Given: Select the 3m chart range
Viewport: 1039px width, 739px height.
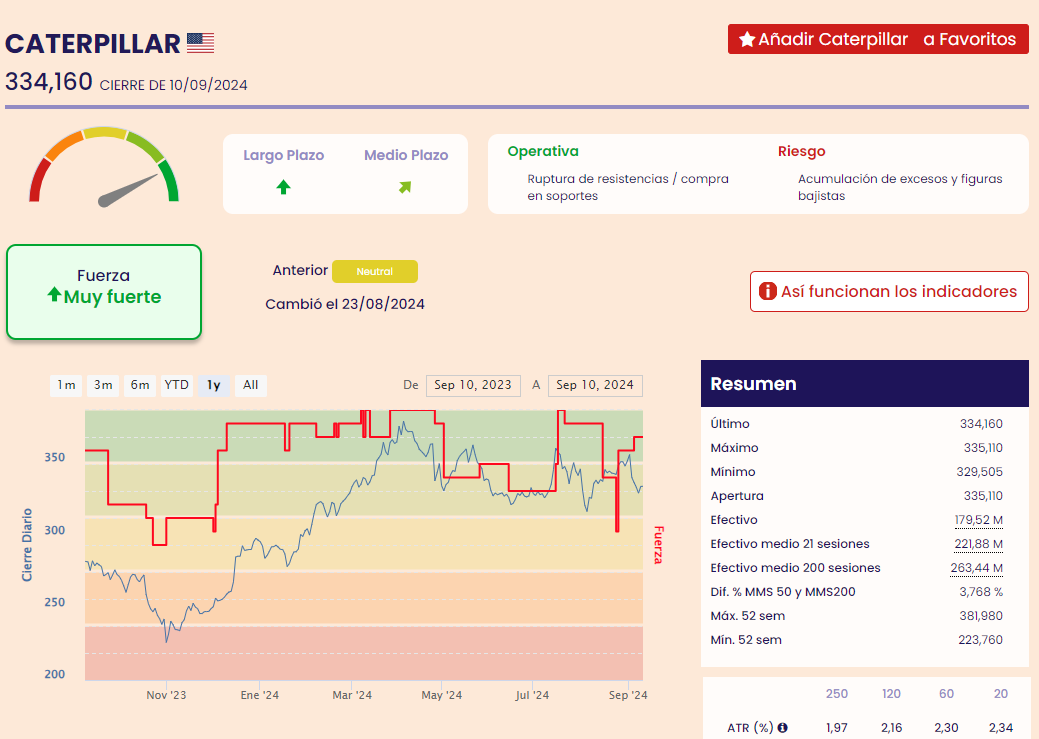Looking at the screenshot, I should (x=103, y=385).
